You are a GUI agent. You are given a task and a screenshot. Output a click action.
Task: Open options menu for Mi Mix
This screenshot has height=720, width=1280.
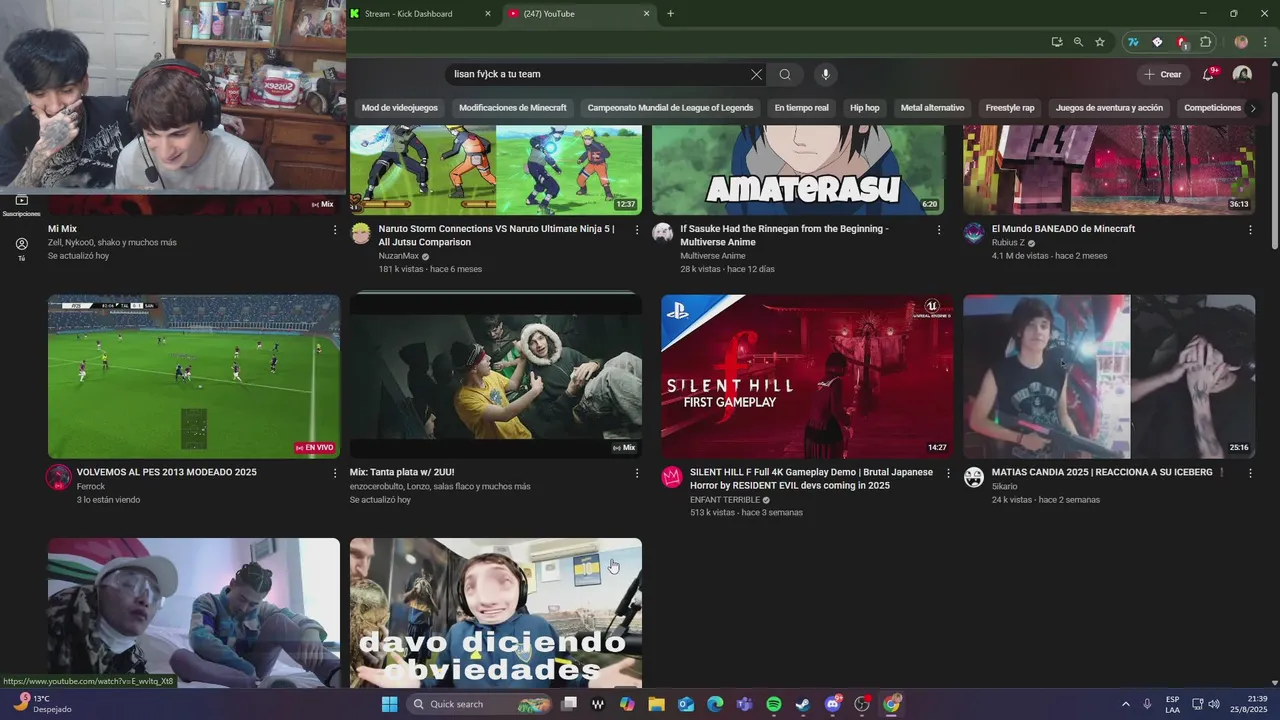click(x=335, y=230)
